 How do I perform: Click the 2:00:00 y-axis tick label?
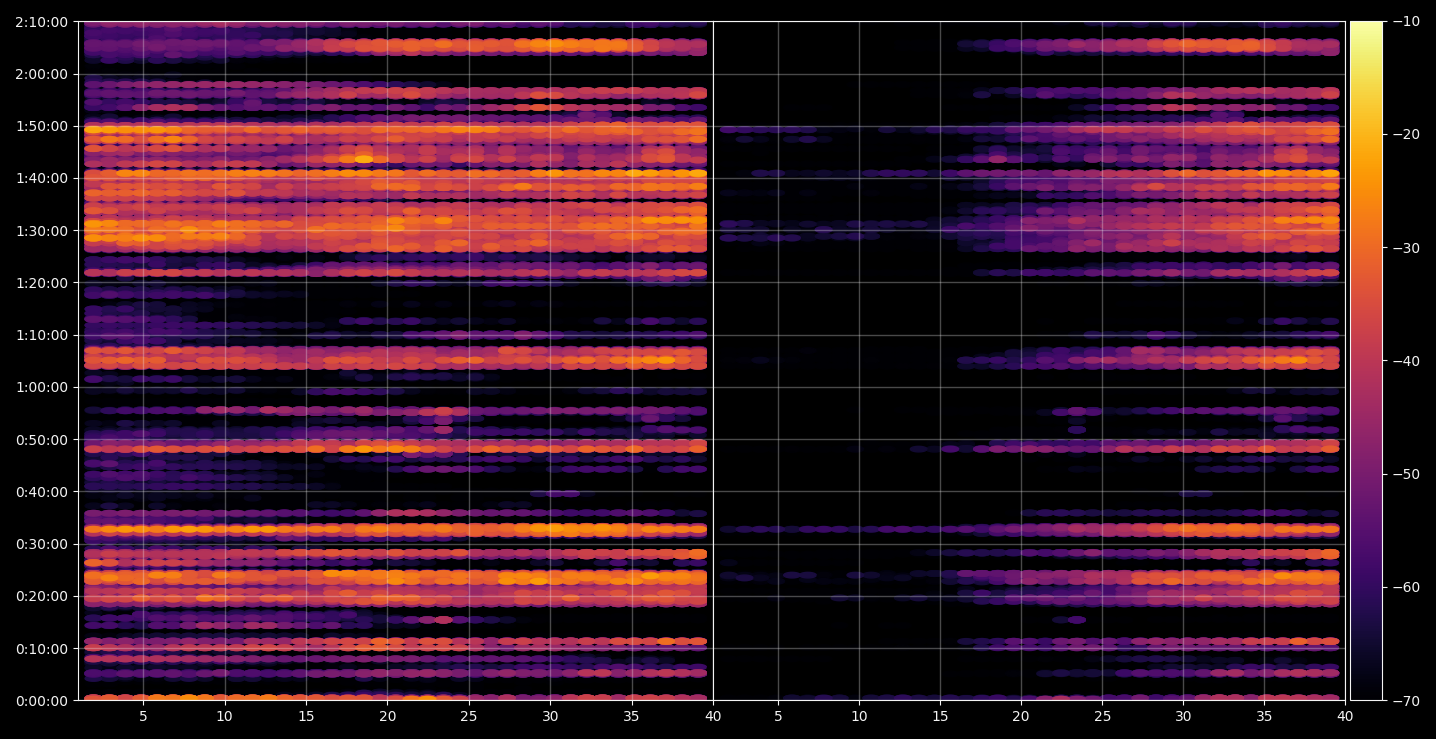pos(41,74)
